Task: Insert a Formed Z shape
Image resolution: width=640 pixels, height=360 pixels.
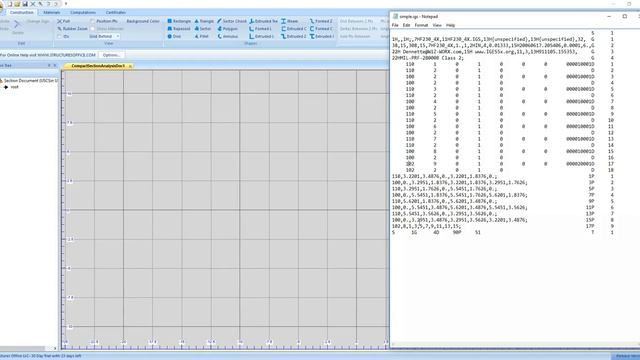Action: point(321,21)
